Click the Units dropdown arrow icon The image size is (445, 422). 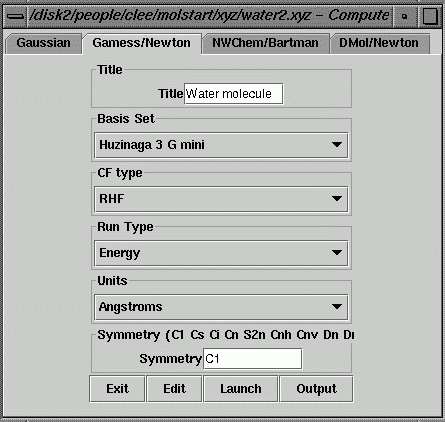337,307
